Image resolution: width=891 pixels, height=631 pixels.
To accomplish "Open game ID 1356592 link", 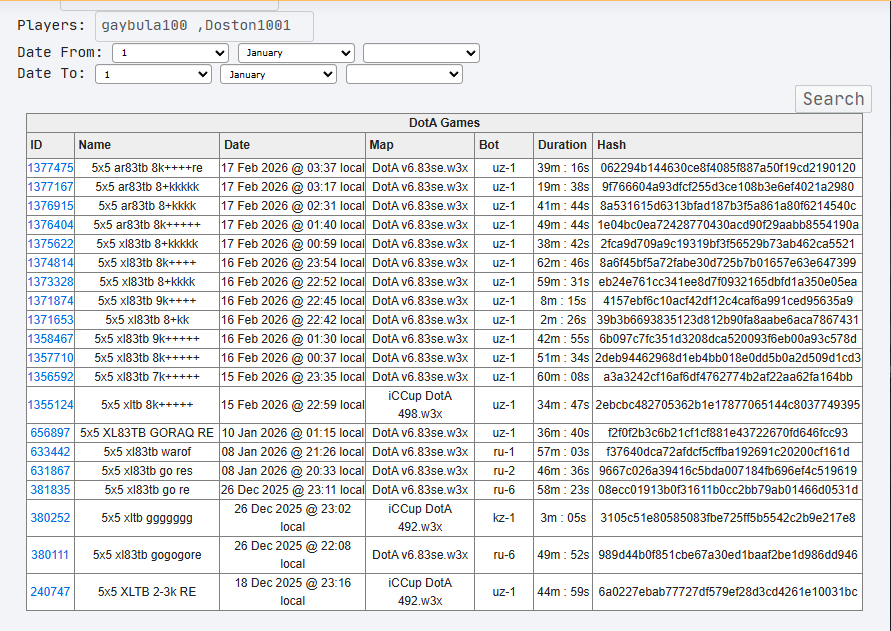I will point(51,377).
